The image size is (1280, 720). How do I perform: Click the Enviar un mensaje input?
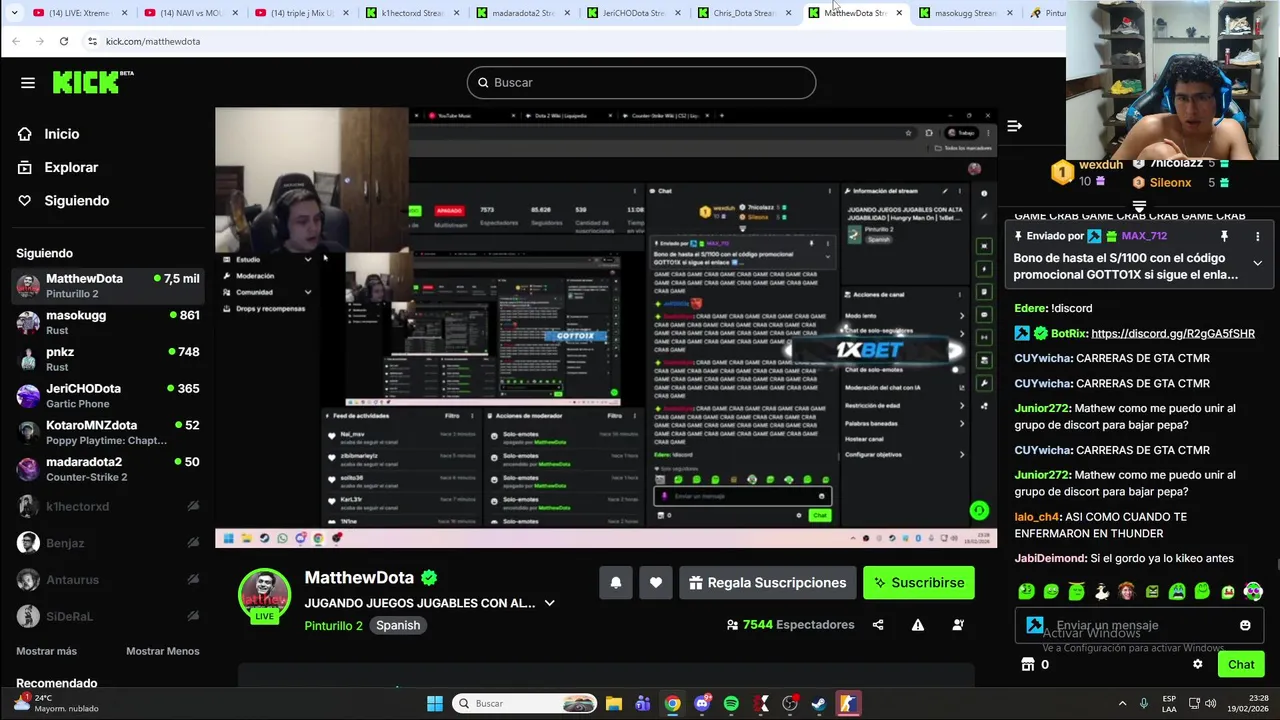[x=1139, y=625]
